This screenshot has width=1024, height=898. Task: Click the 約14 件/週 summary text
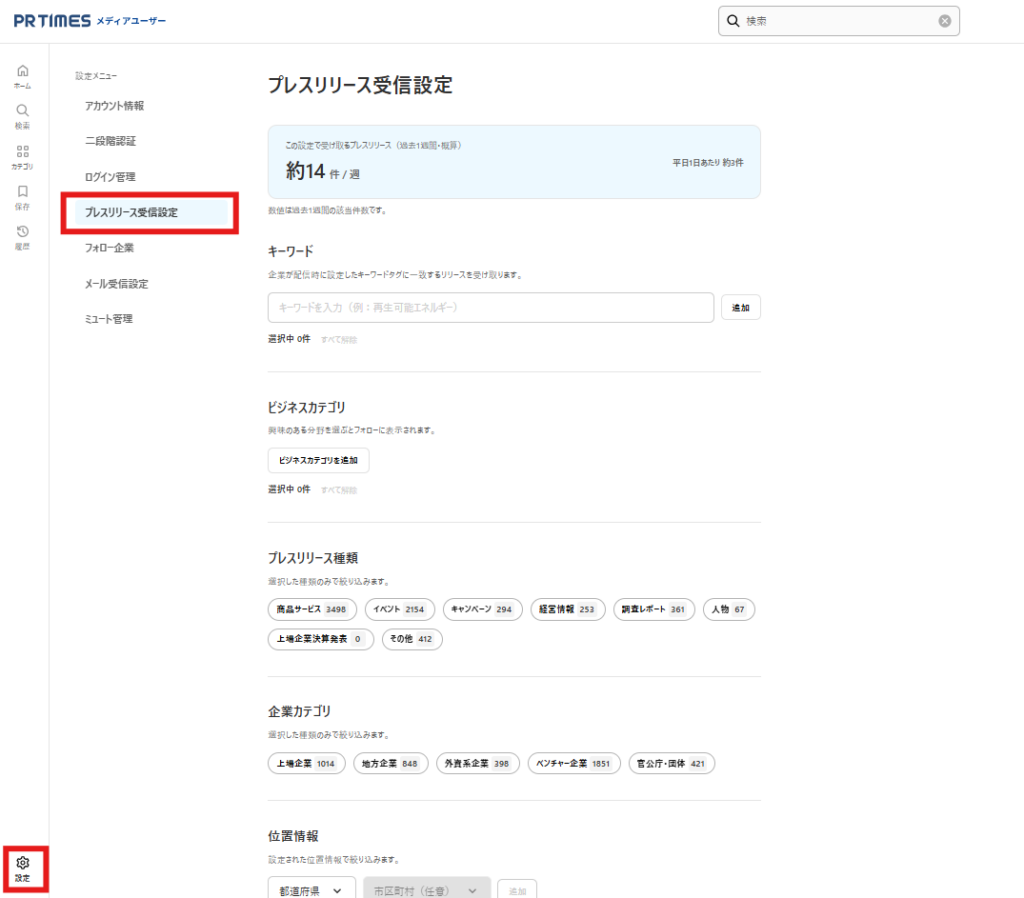pyautogui.click(x=323, y=172)
